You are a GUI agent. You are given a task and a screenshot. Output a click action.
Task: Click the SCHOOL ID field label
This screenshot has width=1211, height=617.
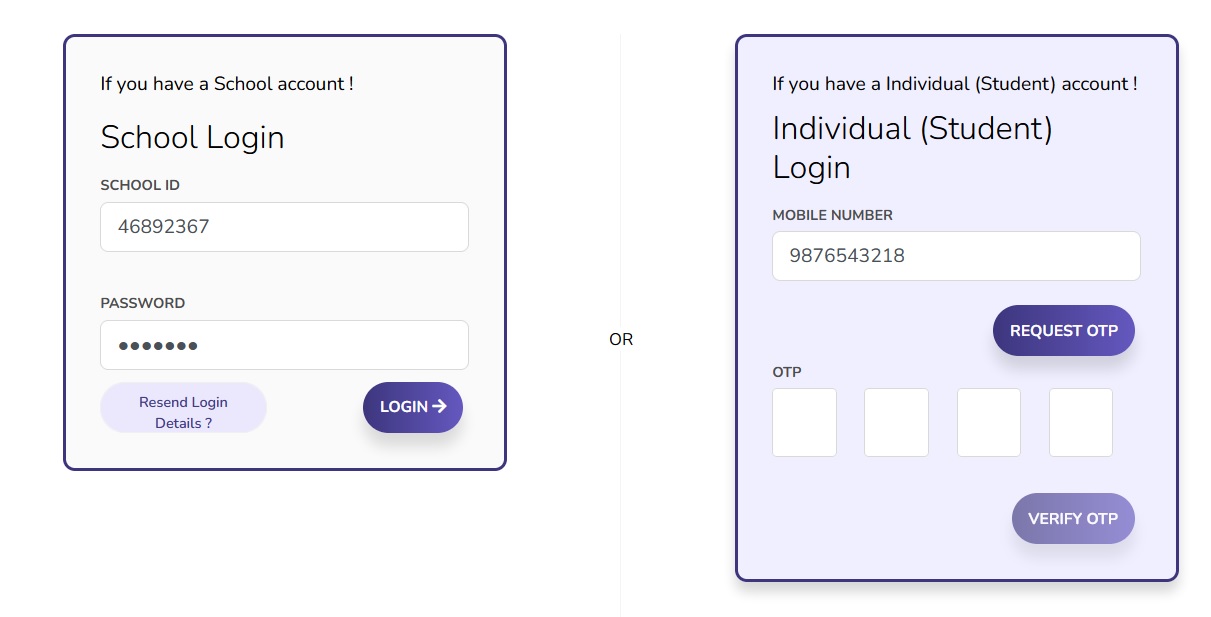point(140,185)
